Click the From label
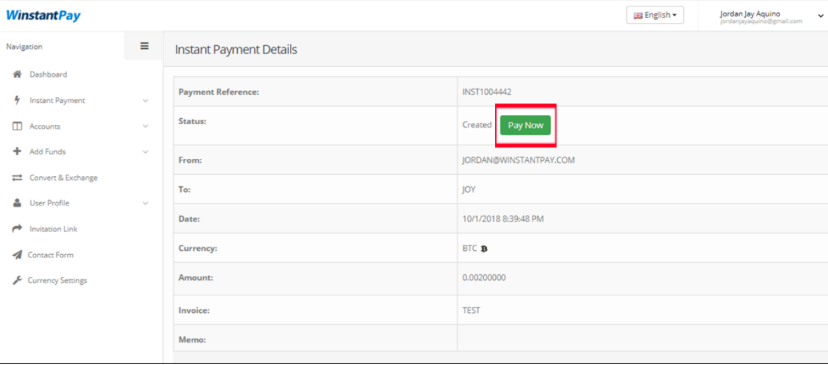This screenshot has height=365, width=828. [x=191, y=160]
